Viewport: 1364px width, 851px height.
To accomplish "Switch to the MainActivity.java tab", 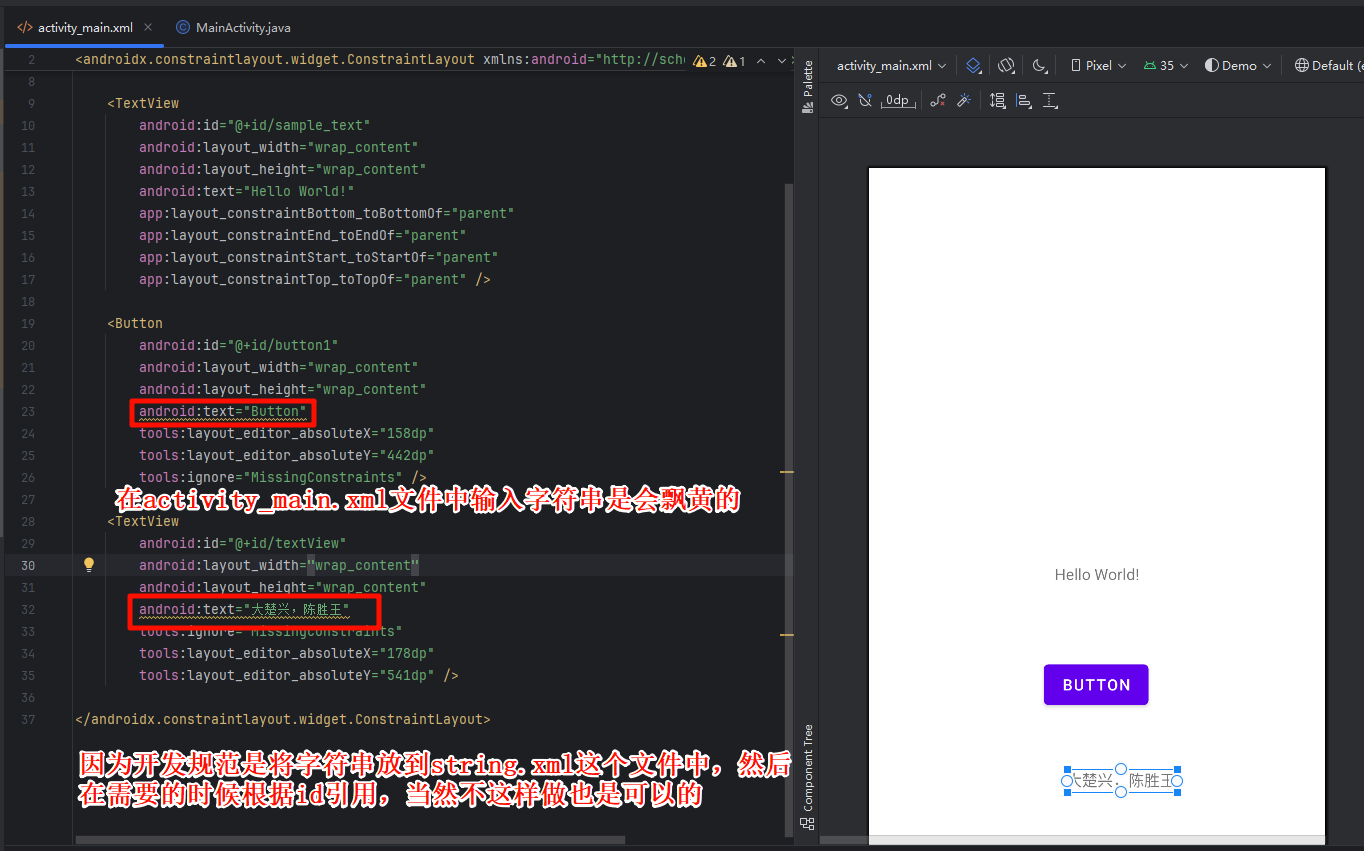I will tap(233, 27).
